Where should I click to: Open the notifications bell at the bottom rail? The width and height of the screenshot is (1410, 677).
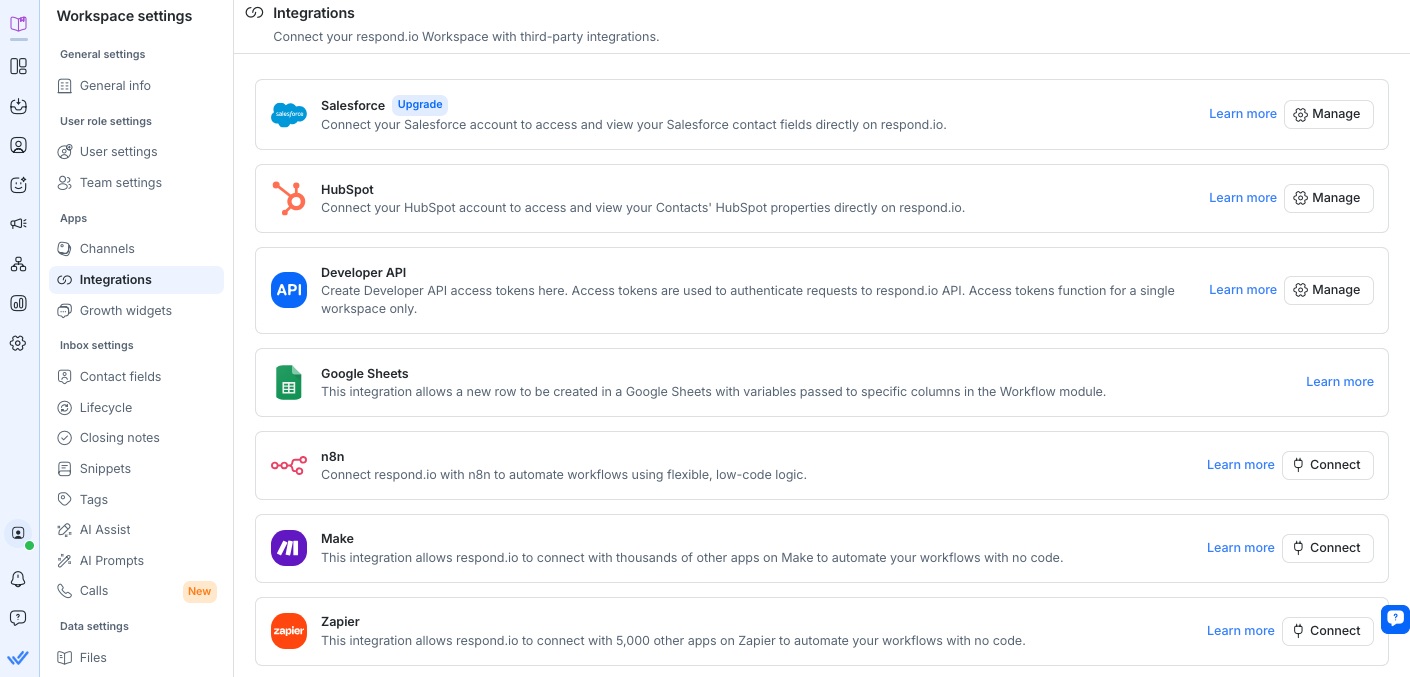click(18, 579)
